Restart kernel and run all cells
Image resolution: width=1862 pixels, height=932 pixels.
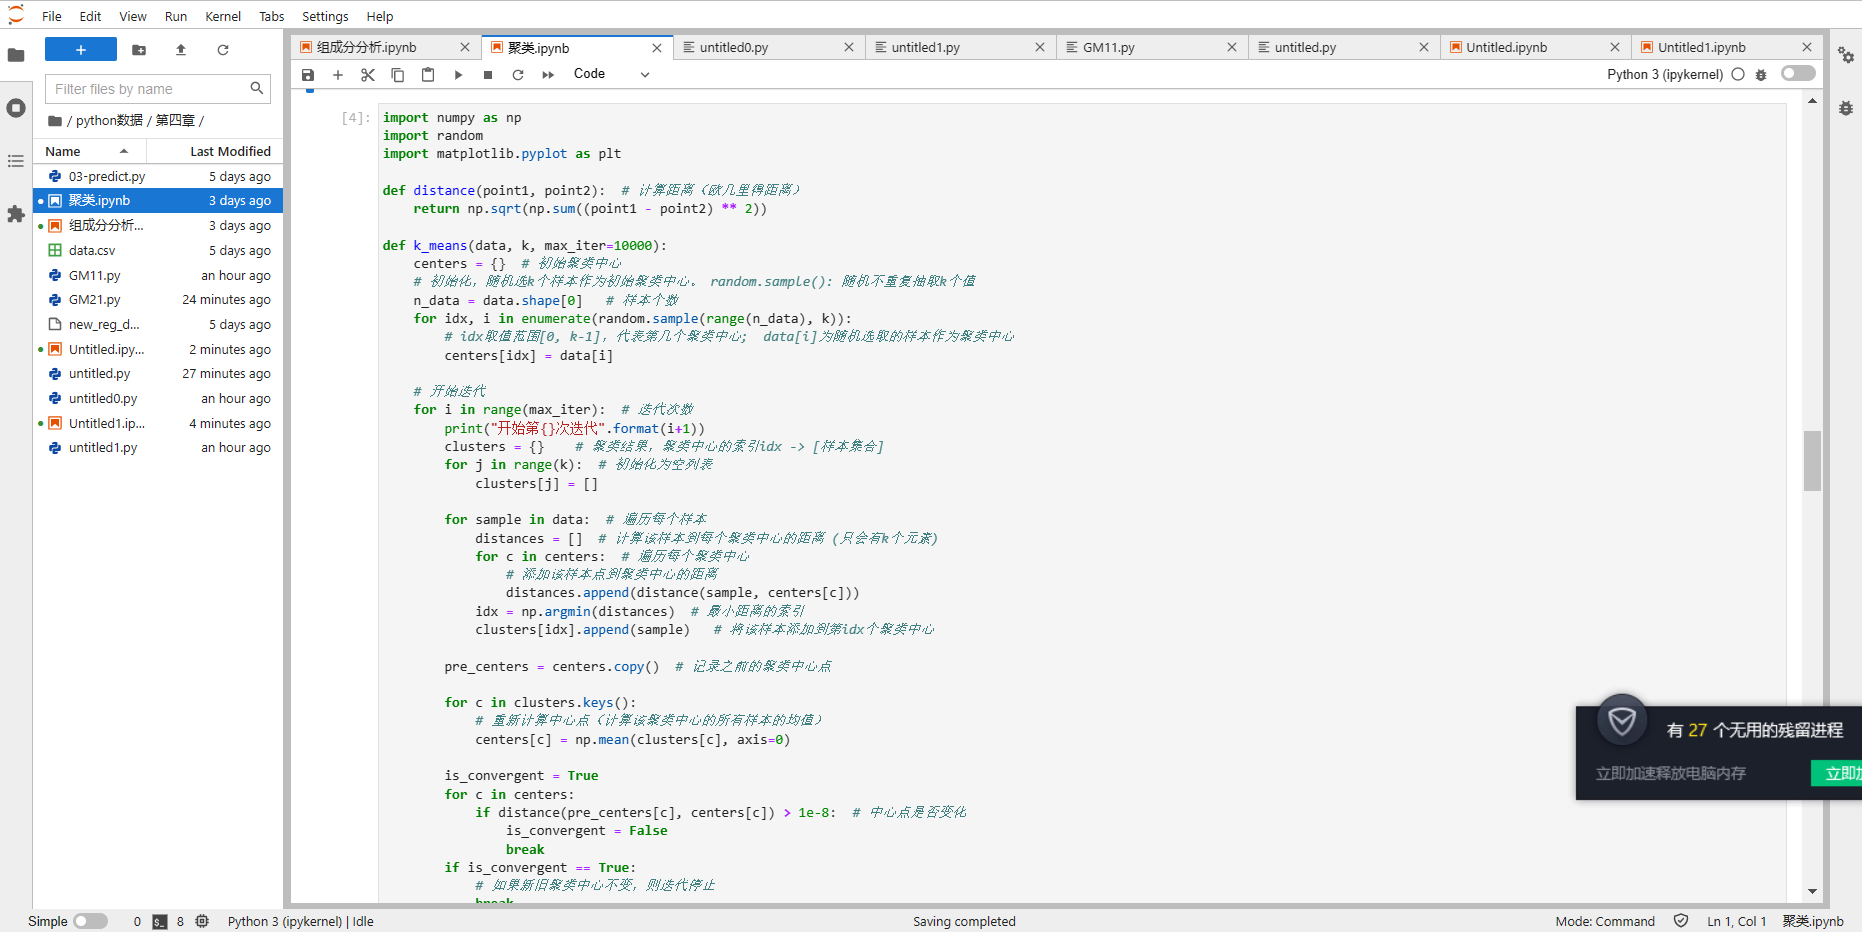point(548,75)
